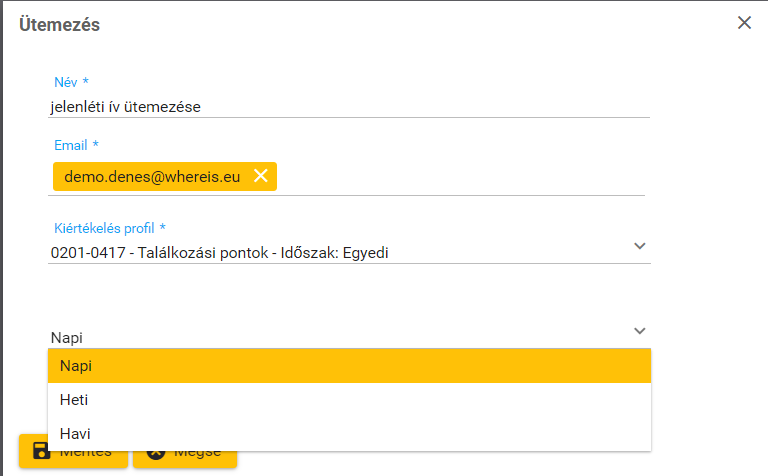This screenshot has height=476, width=768.
Task: Select the demo.denes@whereis.eu chip text
Action: pos(152,176)
